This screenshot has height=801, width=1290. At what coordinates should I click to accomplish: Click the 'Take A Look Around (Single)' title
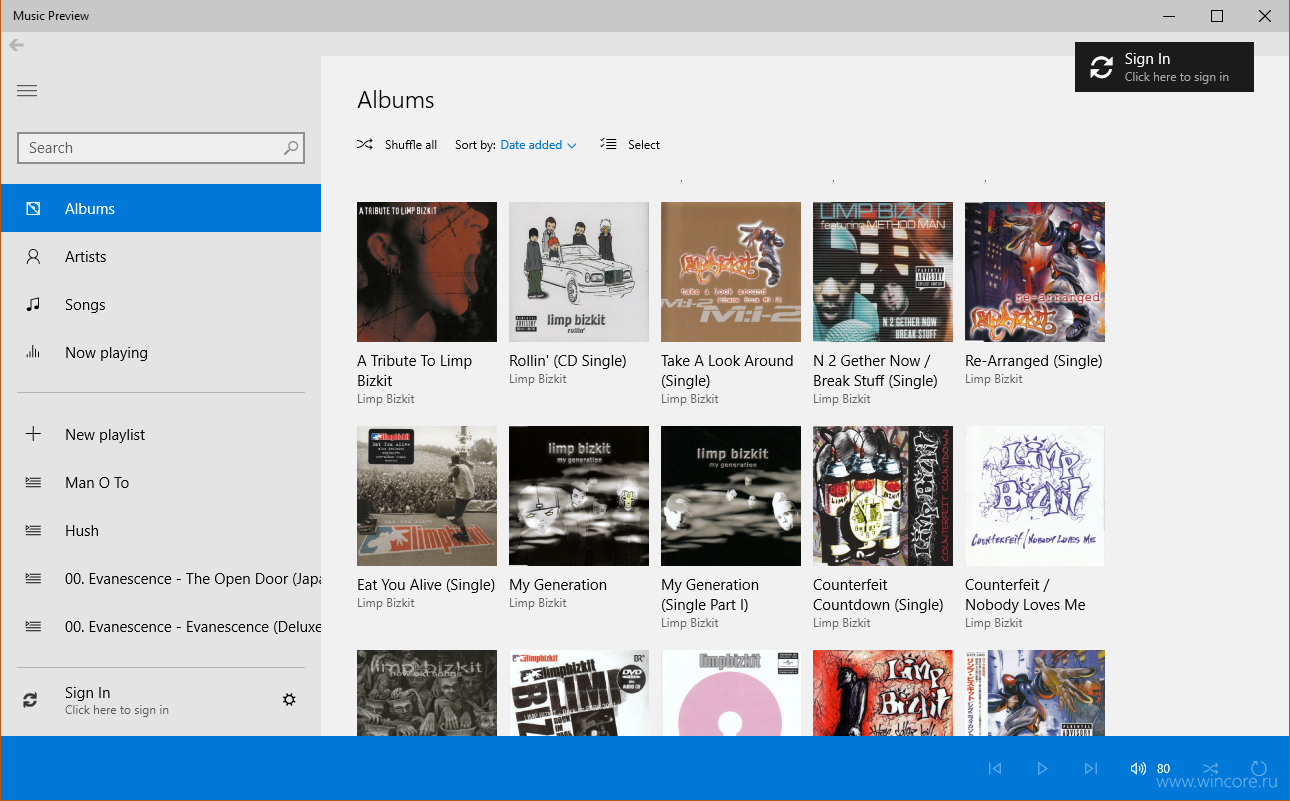pyautogui.click(x=727, y=371)
